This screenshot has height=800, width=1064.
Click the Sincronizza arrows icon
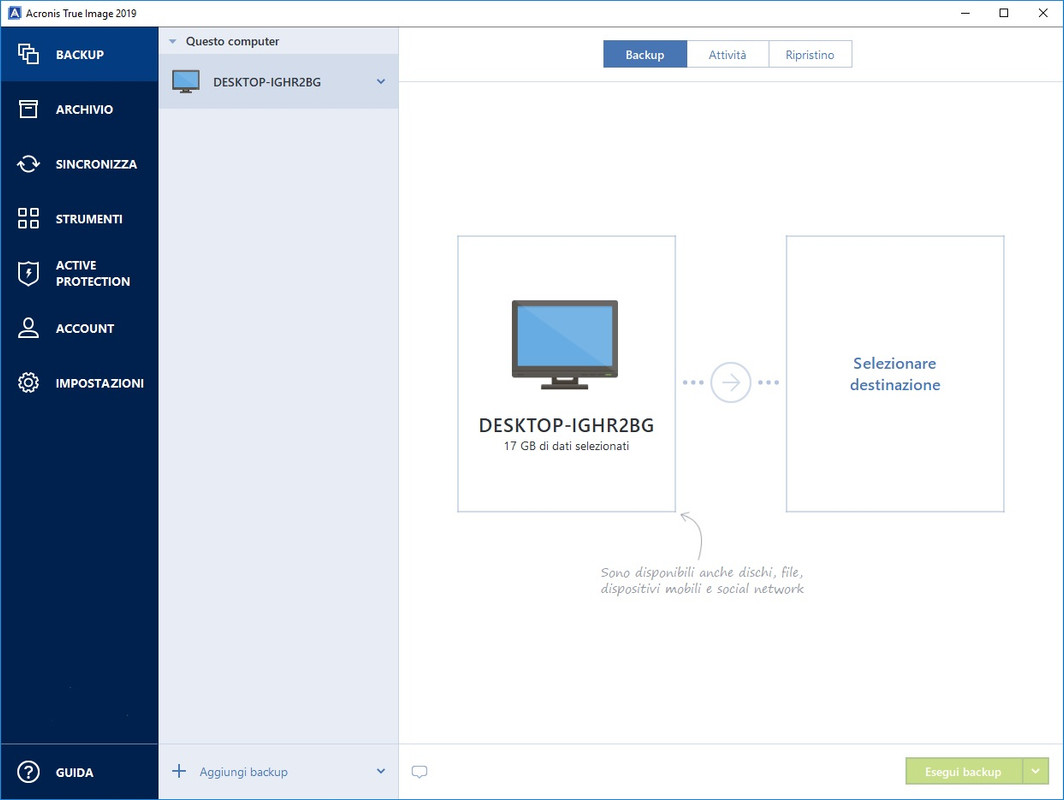point(28,164)
